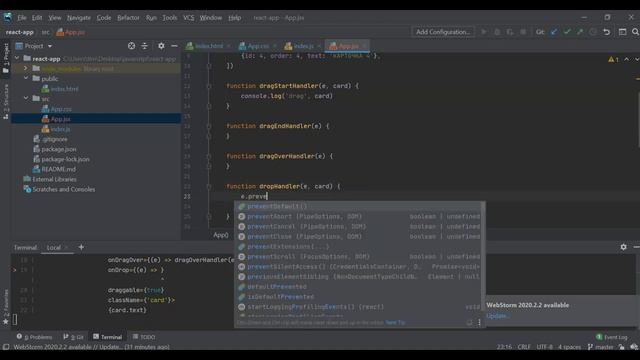Hide the Project panel with minus icon
The height and width of the screenshot is (360, 640).
[x=174, y=46]
